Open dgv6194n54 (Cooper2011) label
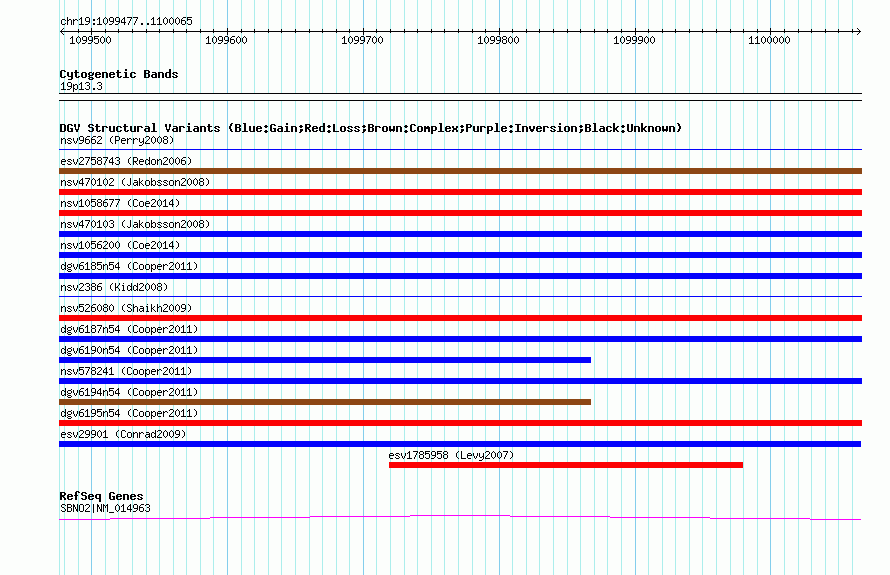Viewport: 890px width, 575px height. pyautogui.click(x=129, y=392)
